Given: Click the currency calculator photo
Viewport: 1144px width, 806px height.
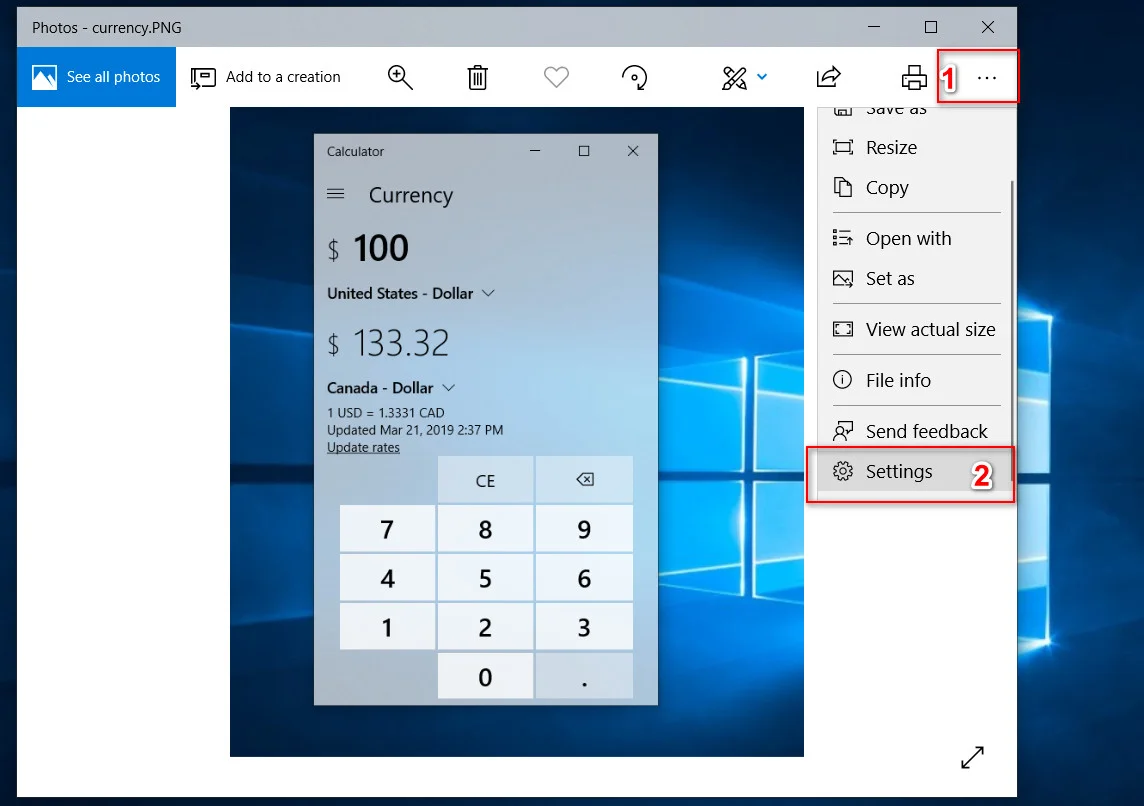Looking at the screenshot, I should coord(517,432).
